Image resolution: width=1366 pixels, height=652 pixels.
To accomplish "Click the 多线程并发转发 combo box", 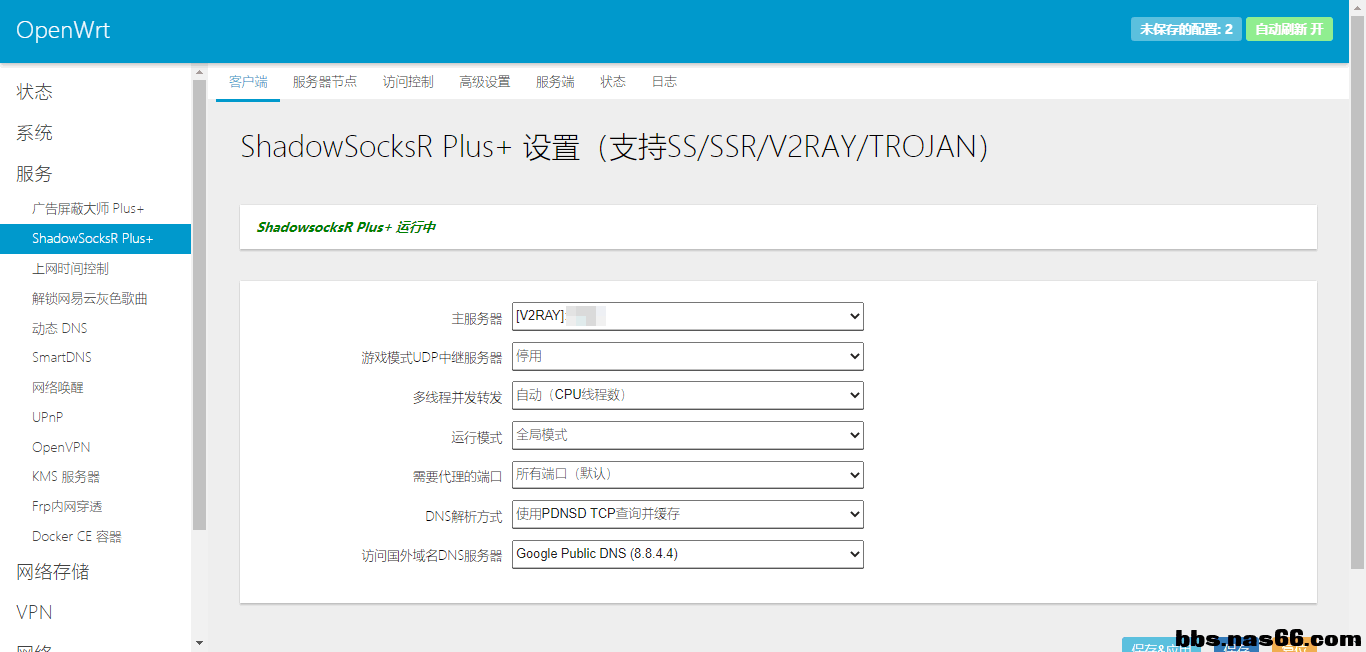I will [x=687, y=395].
